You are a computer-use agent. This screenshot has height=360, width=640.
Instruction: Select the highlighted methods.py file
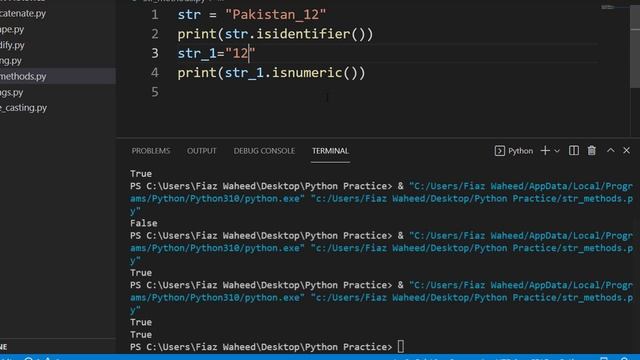coord(58,76)
